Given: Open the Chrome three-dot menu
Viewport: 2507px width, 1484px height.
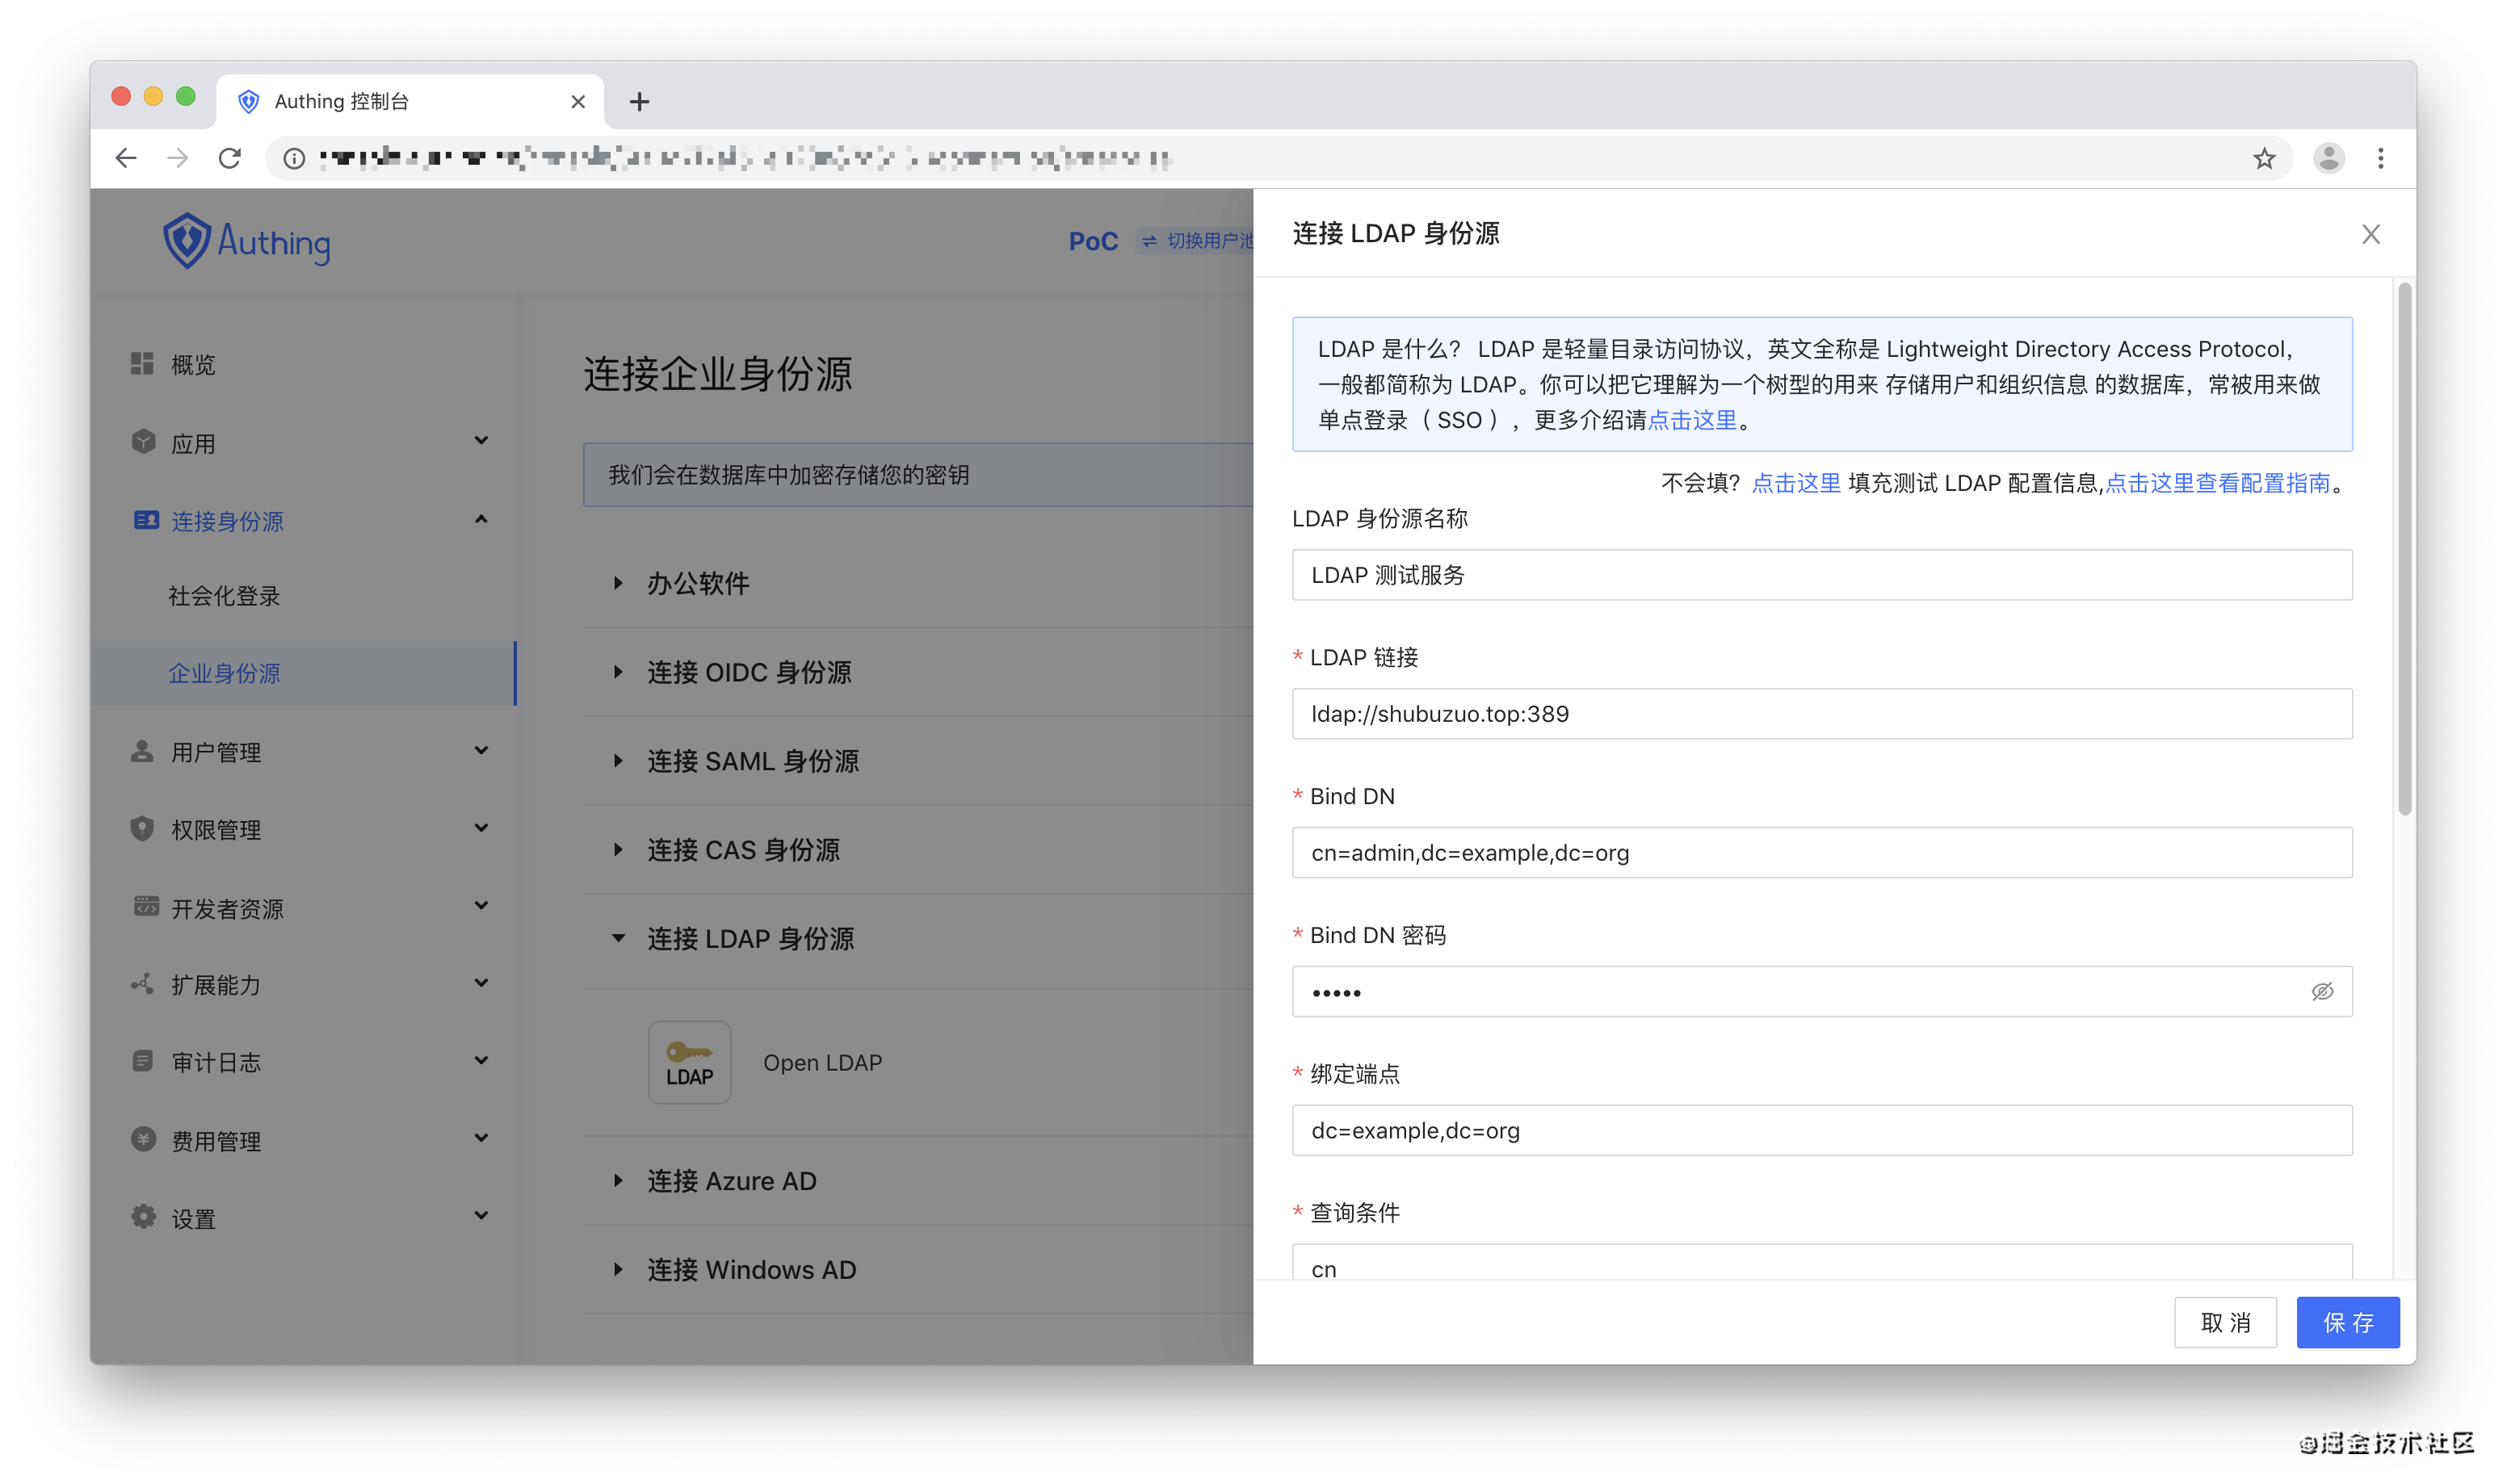Looking at the screenshot, I should tap(2380, 158).
